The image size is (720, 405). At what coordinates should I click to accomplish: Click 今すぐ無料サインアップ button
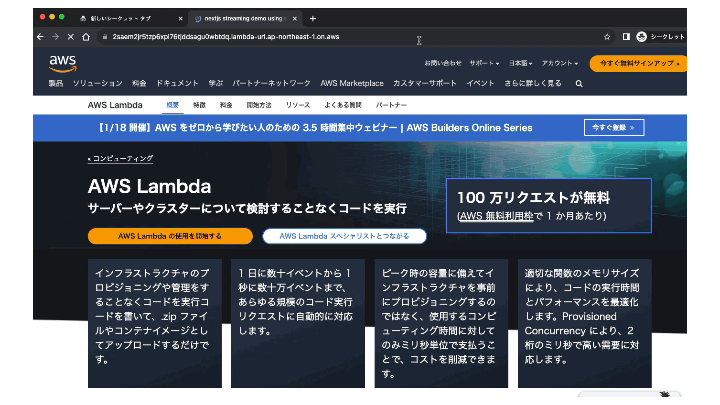tap(638, 63)
